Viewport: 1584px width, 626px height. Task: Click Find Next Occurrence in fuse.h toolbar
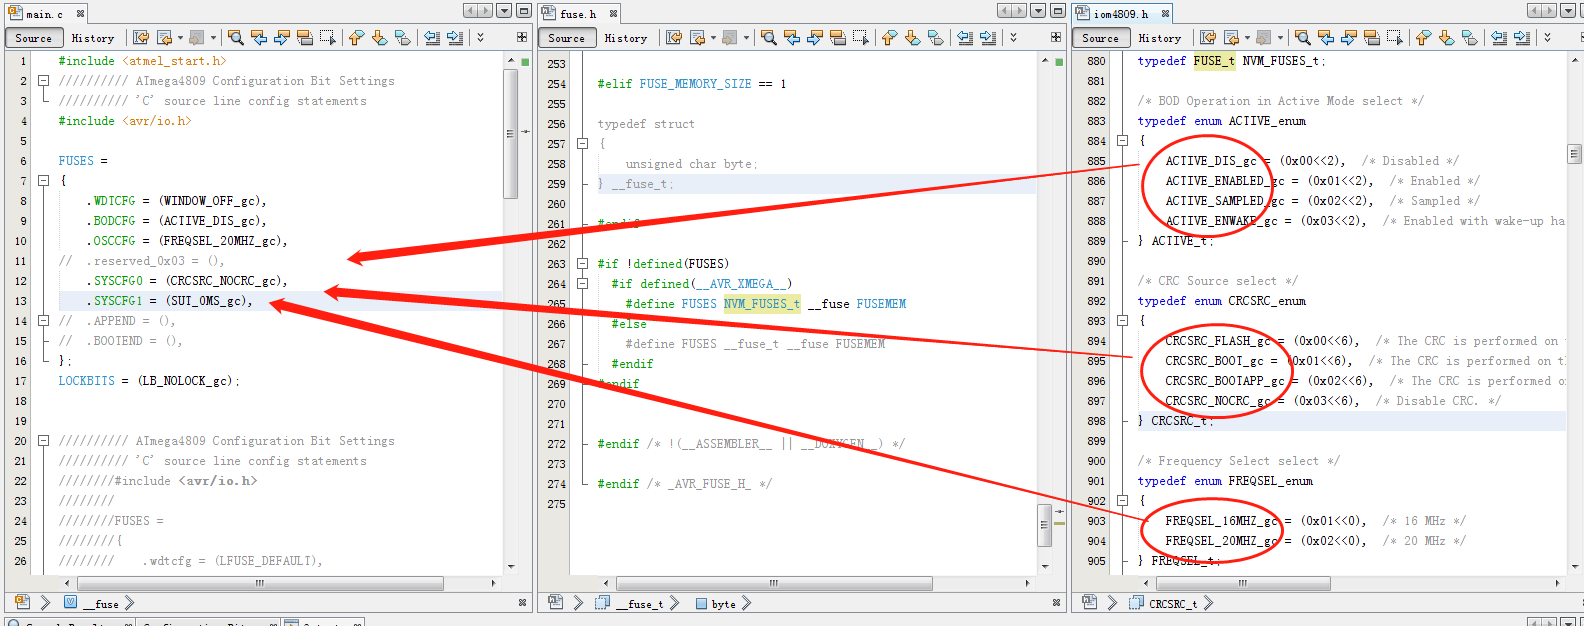[815, 37]
